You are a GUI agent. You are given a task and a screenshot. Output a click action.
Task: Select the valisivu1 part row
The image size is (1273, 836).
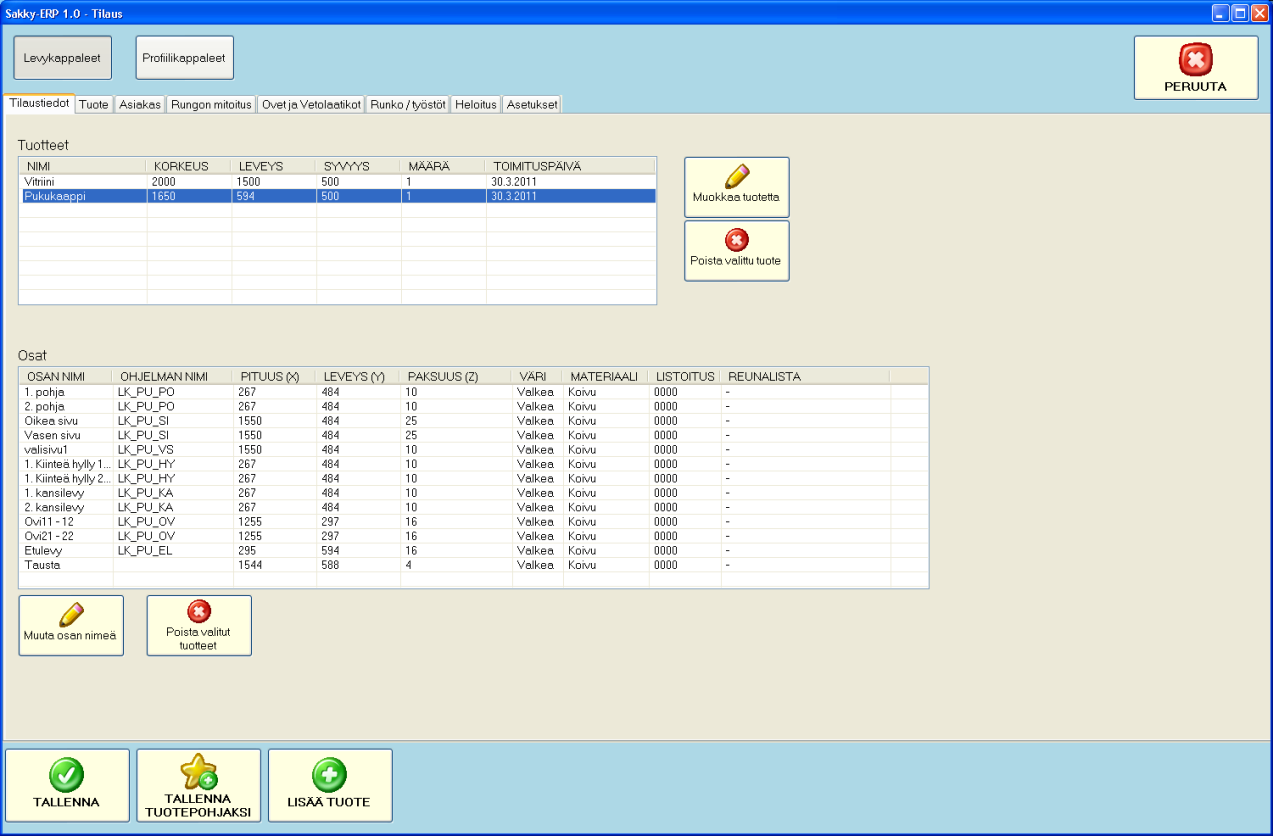click(474, 450)
